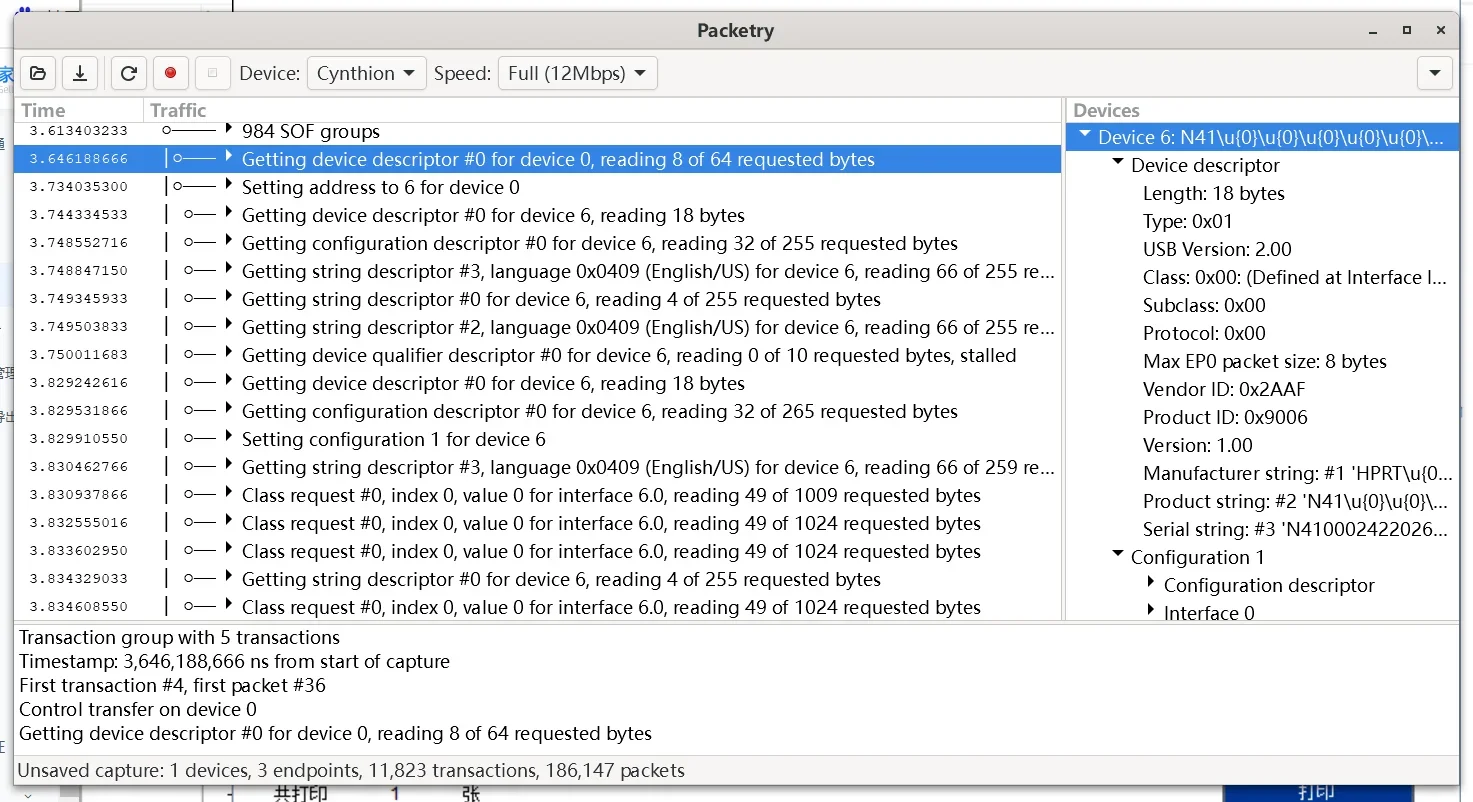Expand the Interface 0 node
Image resolution: width=1473 pixels, height=802 pixels.
[x=1151, y=612]
